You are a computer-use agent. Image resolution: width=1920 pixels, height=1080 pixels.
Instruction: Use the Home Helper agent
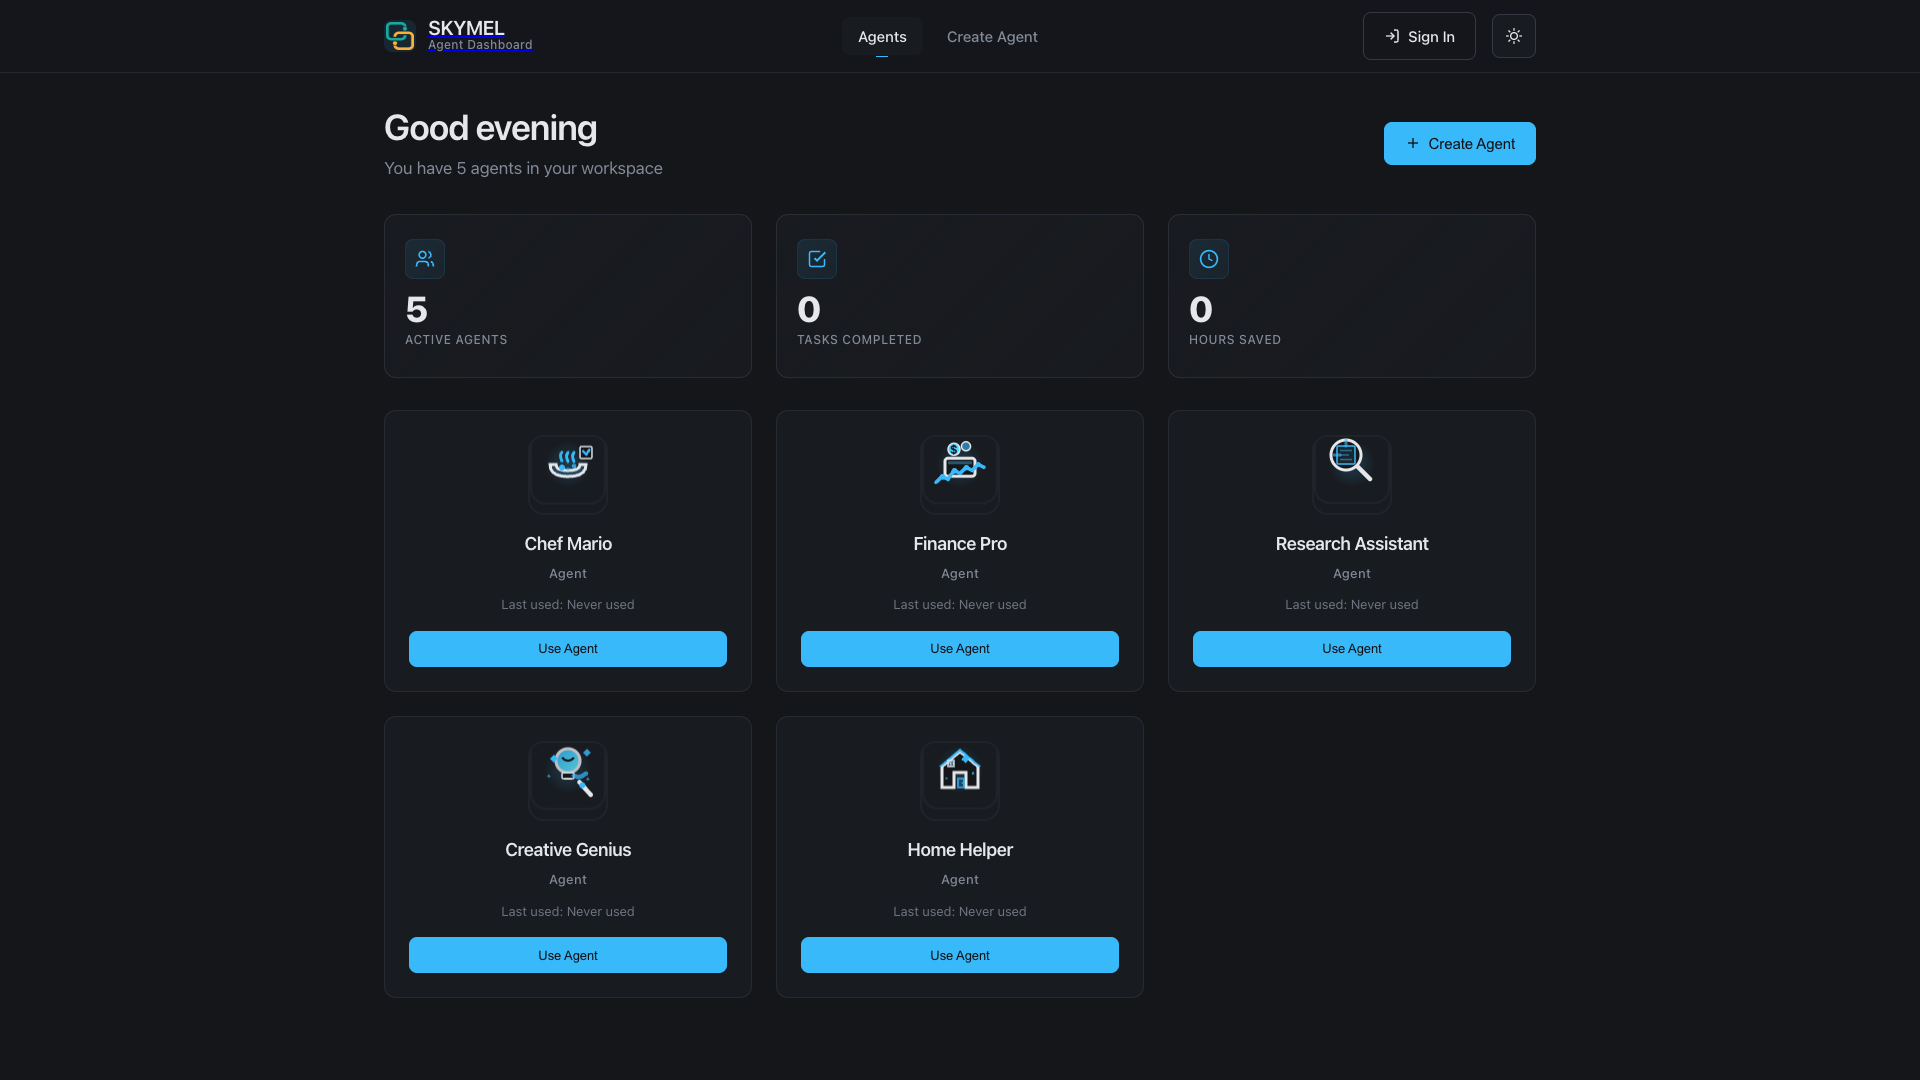[960, 955]
